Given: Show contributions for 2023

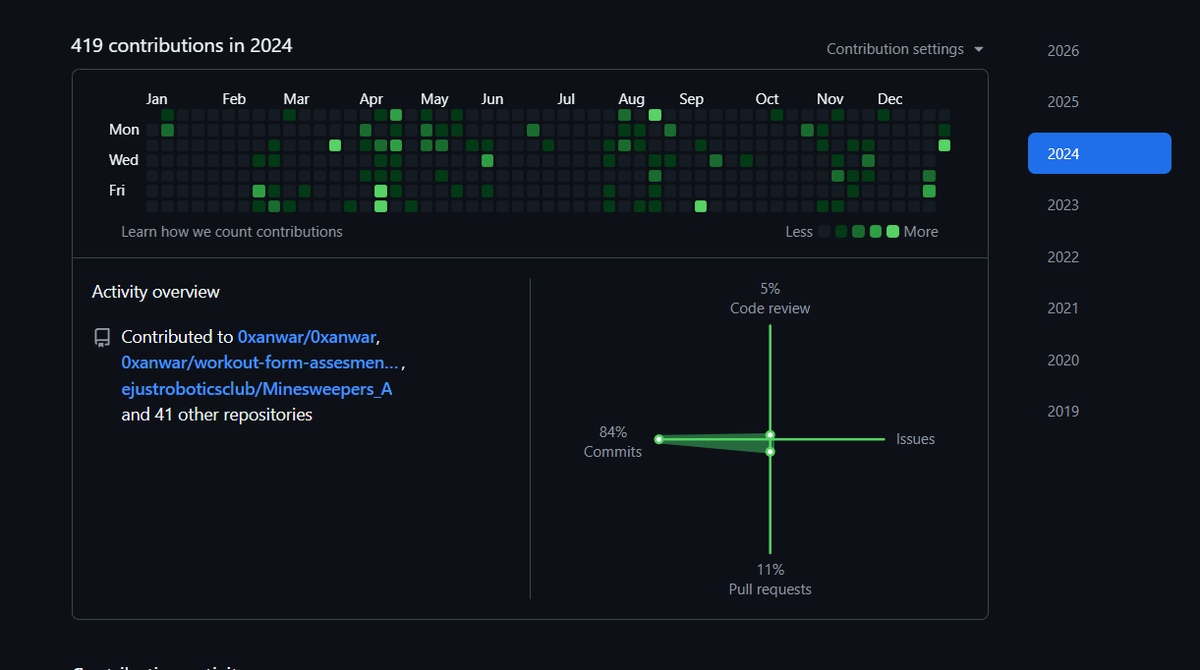Looking at the screenshot, I should (1099, 205).
